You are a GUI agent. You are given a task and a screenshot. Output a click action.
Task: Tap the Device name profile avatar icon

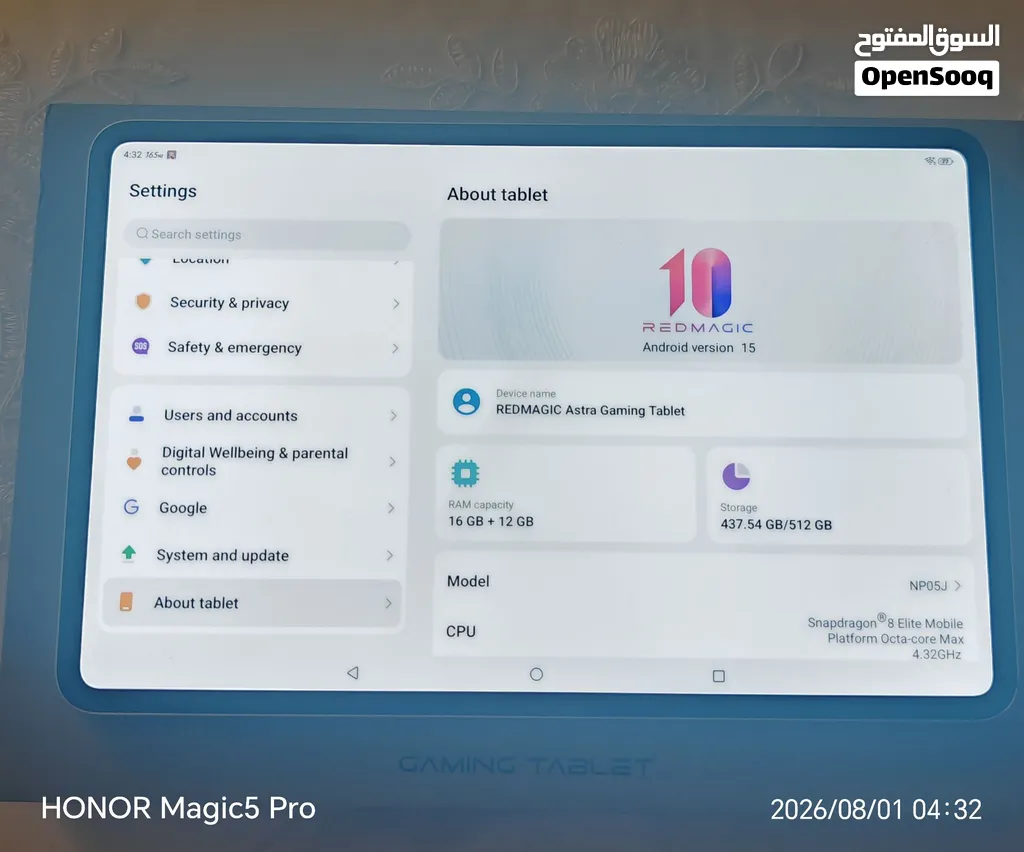click(x=466, y=402)
